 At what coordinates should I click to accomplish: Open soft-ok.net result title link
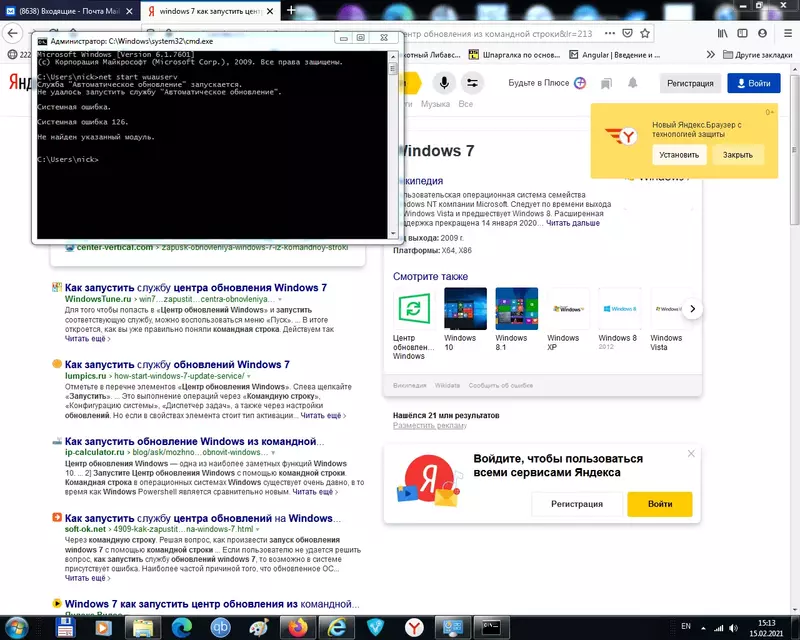(x=203, y=518)
